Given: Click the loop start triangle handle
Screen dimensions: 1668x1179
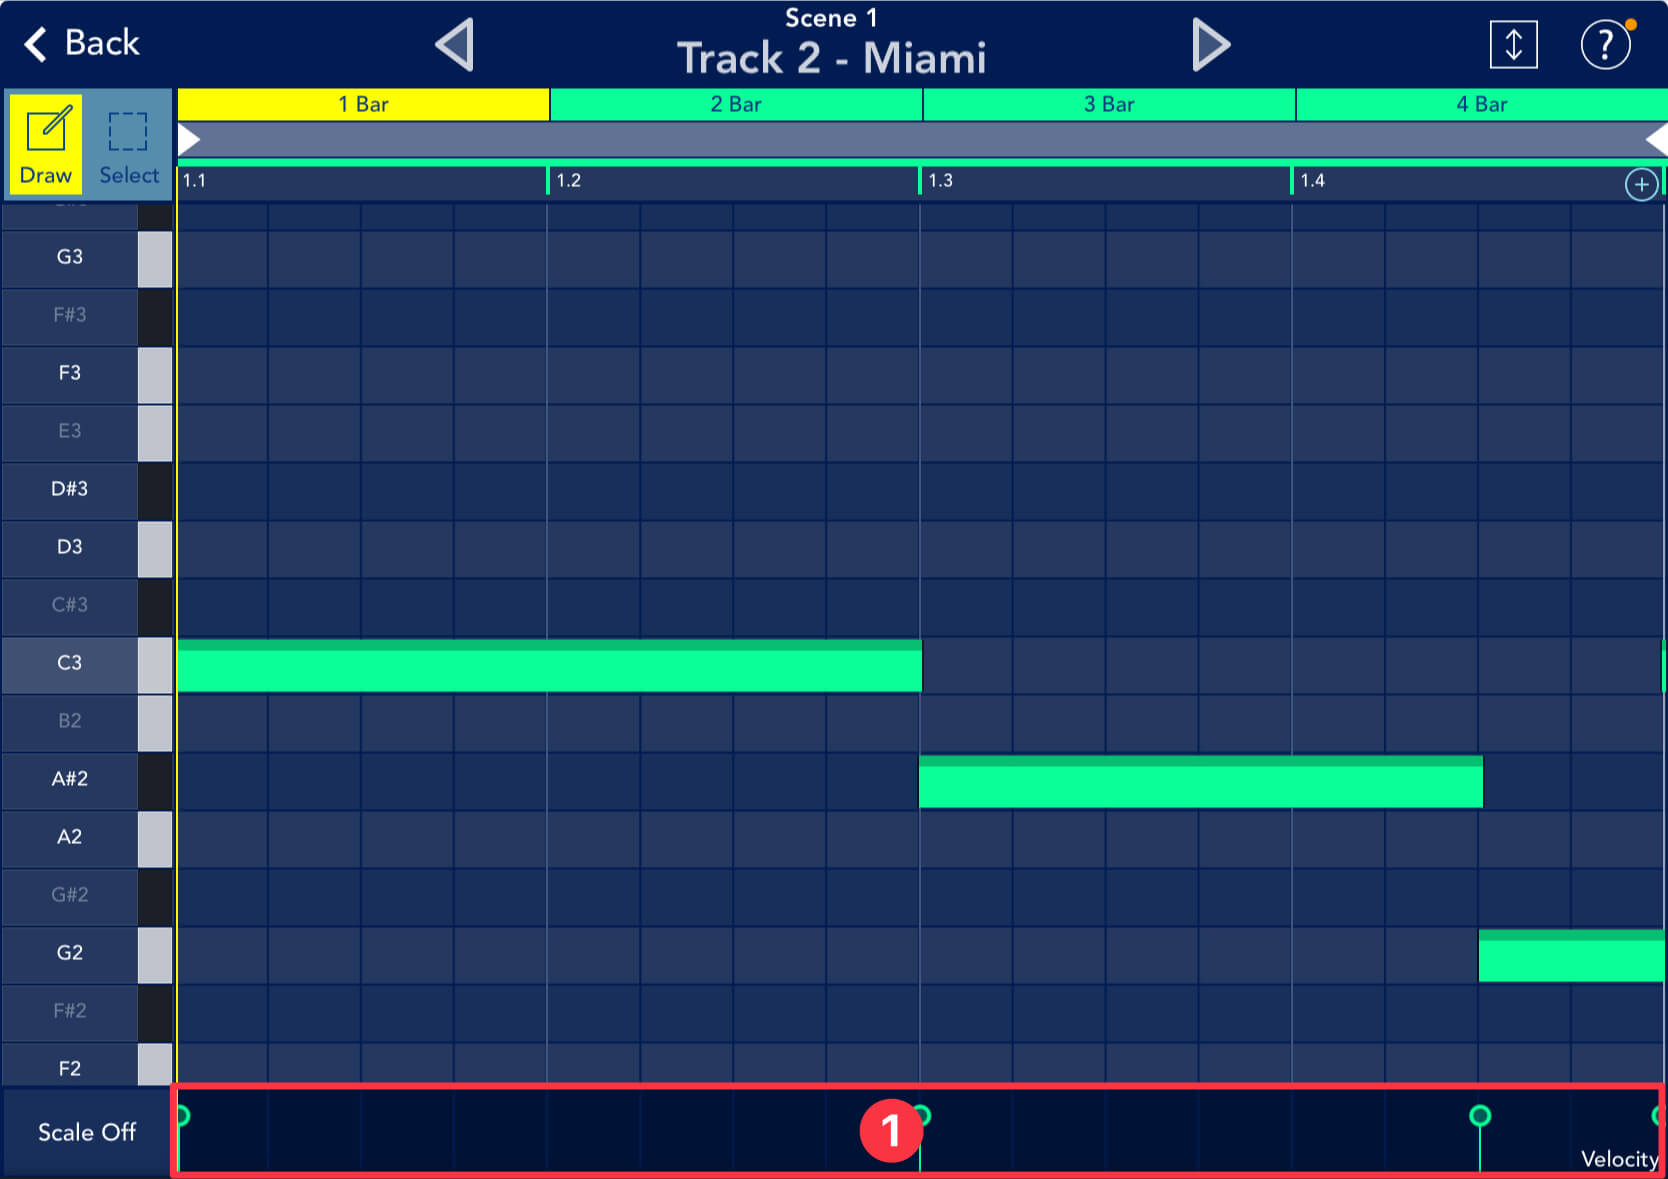Looking at the screenshot, I should tap(189, 139).
